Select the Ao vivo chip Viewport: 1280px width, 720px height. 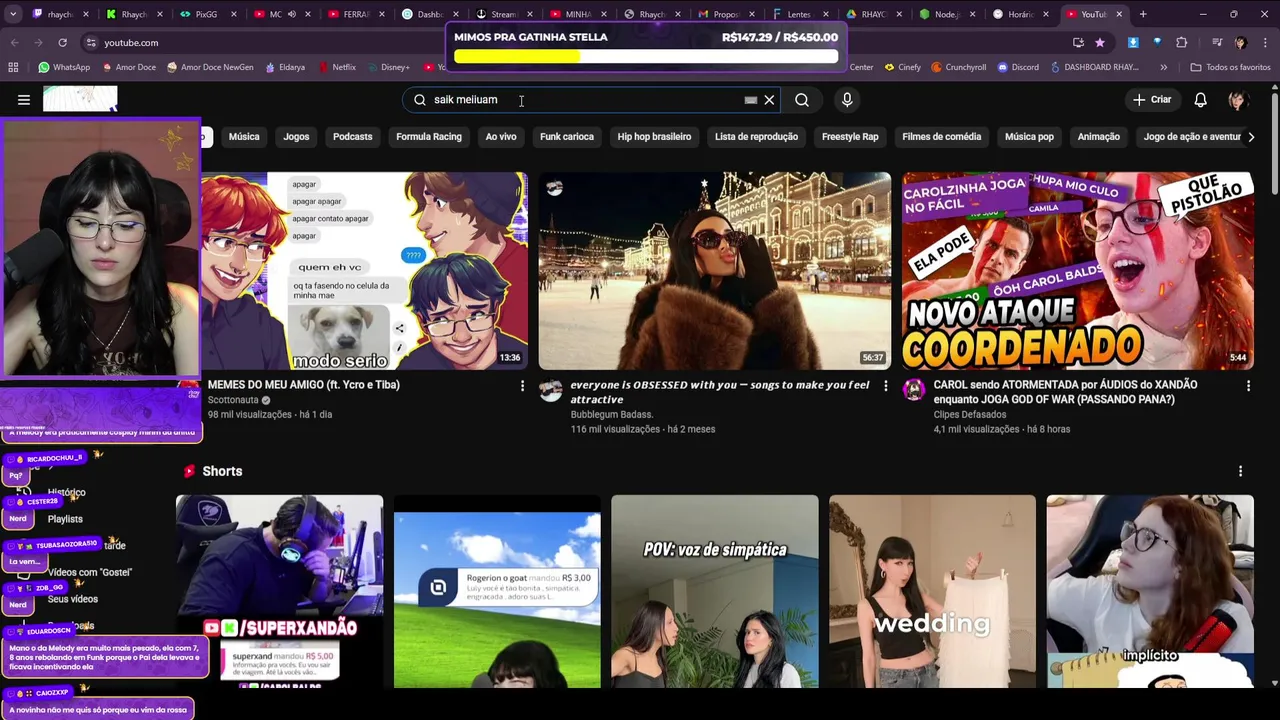click(x=501, y=137)
